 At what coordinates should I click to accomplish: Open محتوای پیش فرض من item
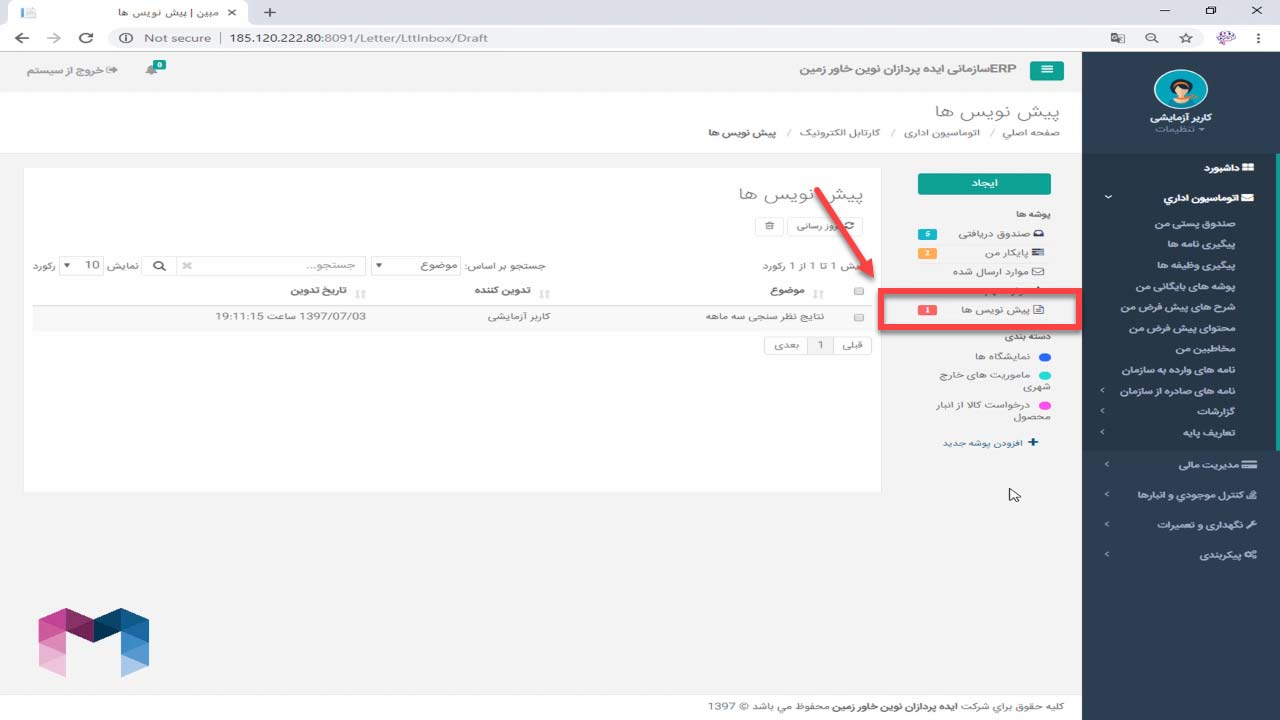[x=1183, y=328]
